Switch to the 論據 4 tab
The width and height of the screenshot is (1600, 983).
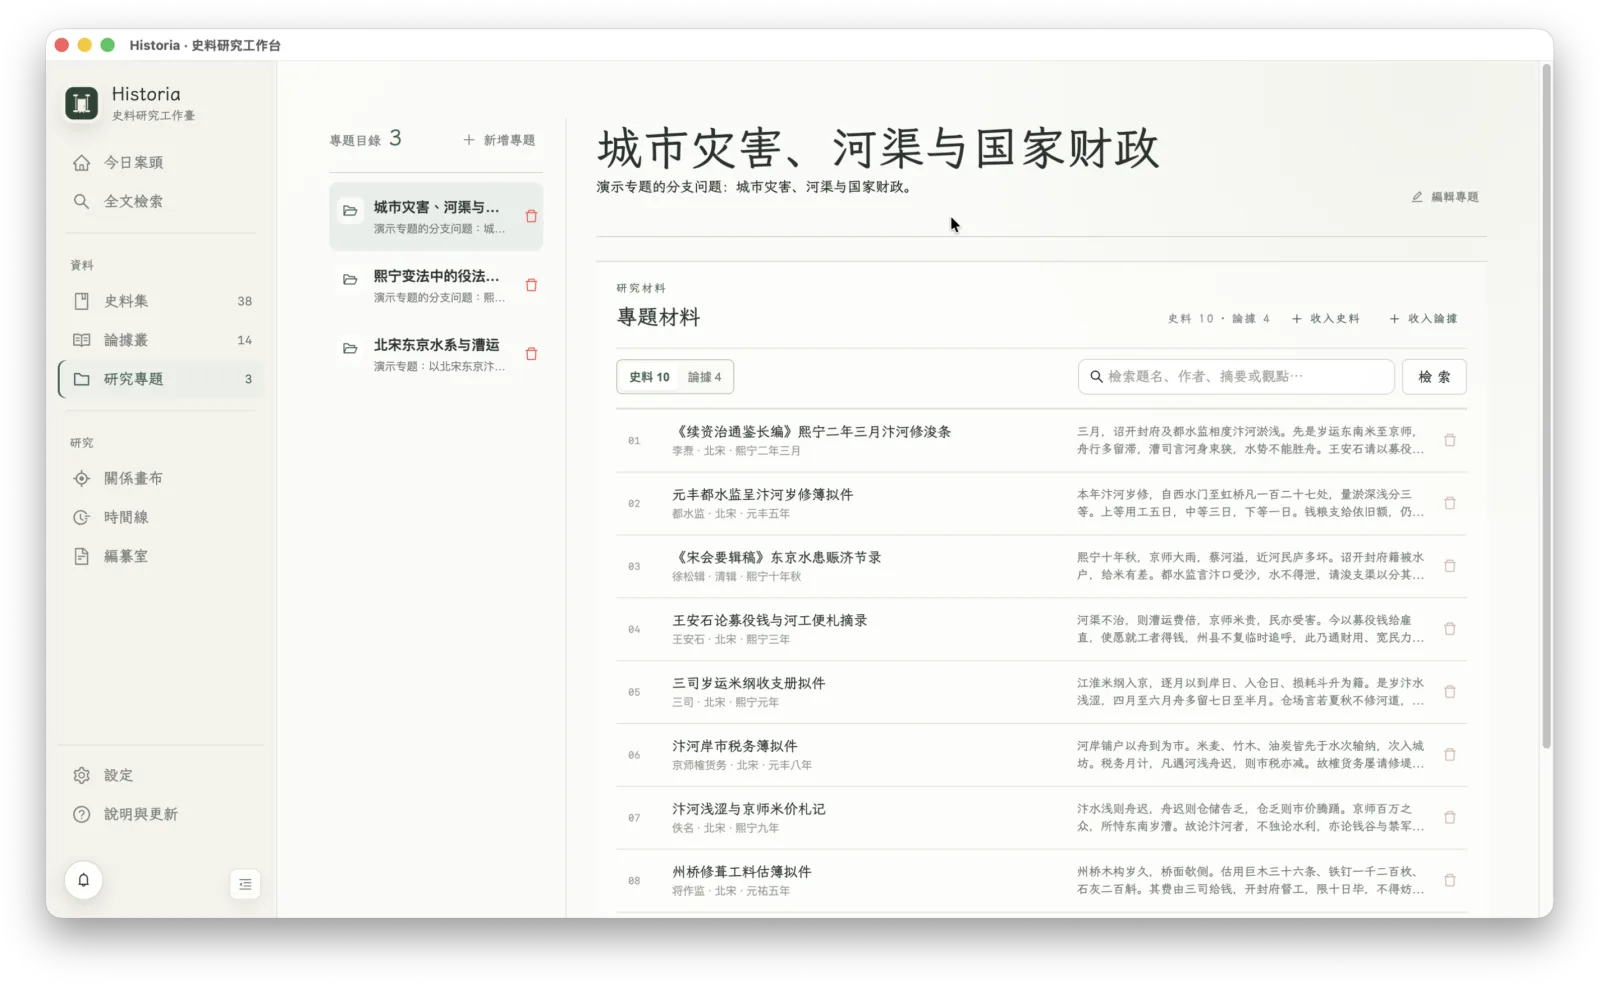[x=704, y=377]
